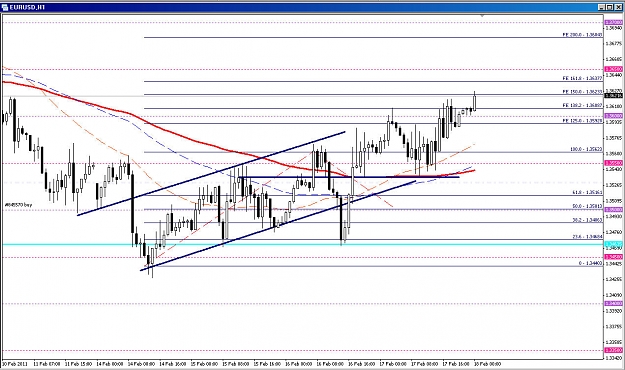Click the 18 Feb 00:00 time axis label
The width and height of the screenshot is (625, 370).
(487, 364)
